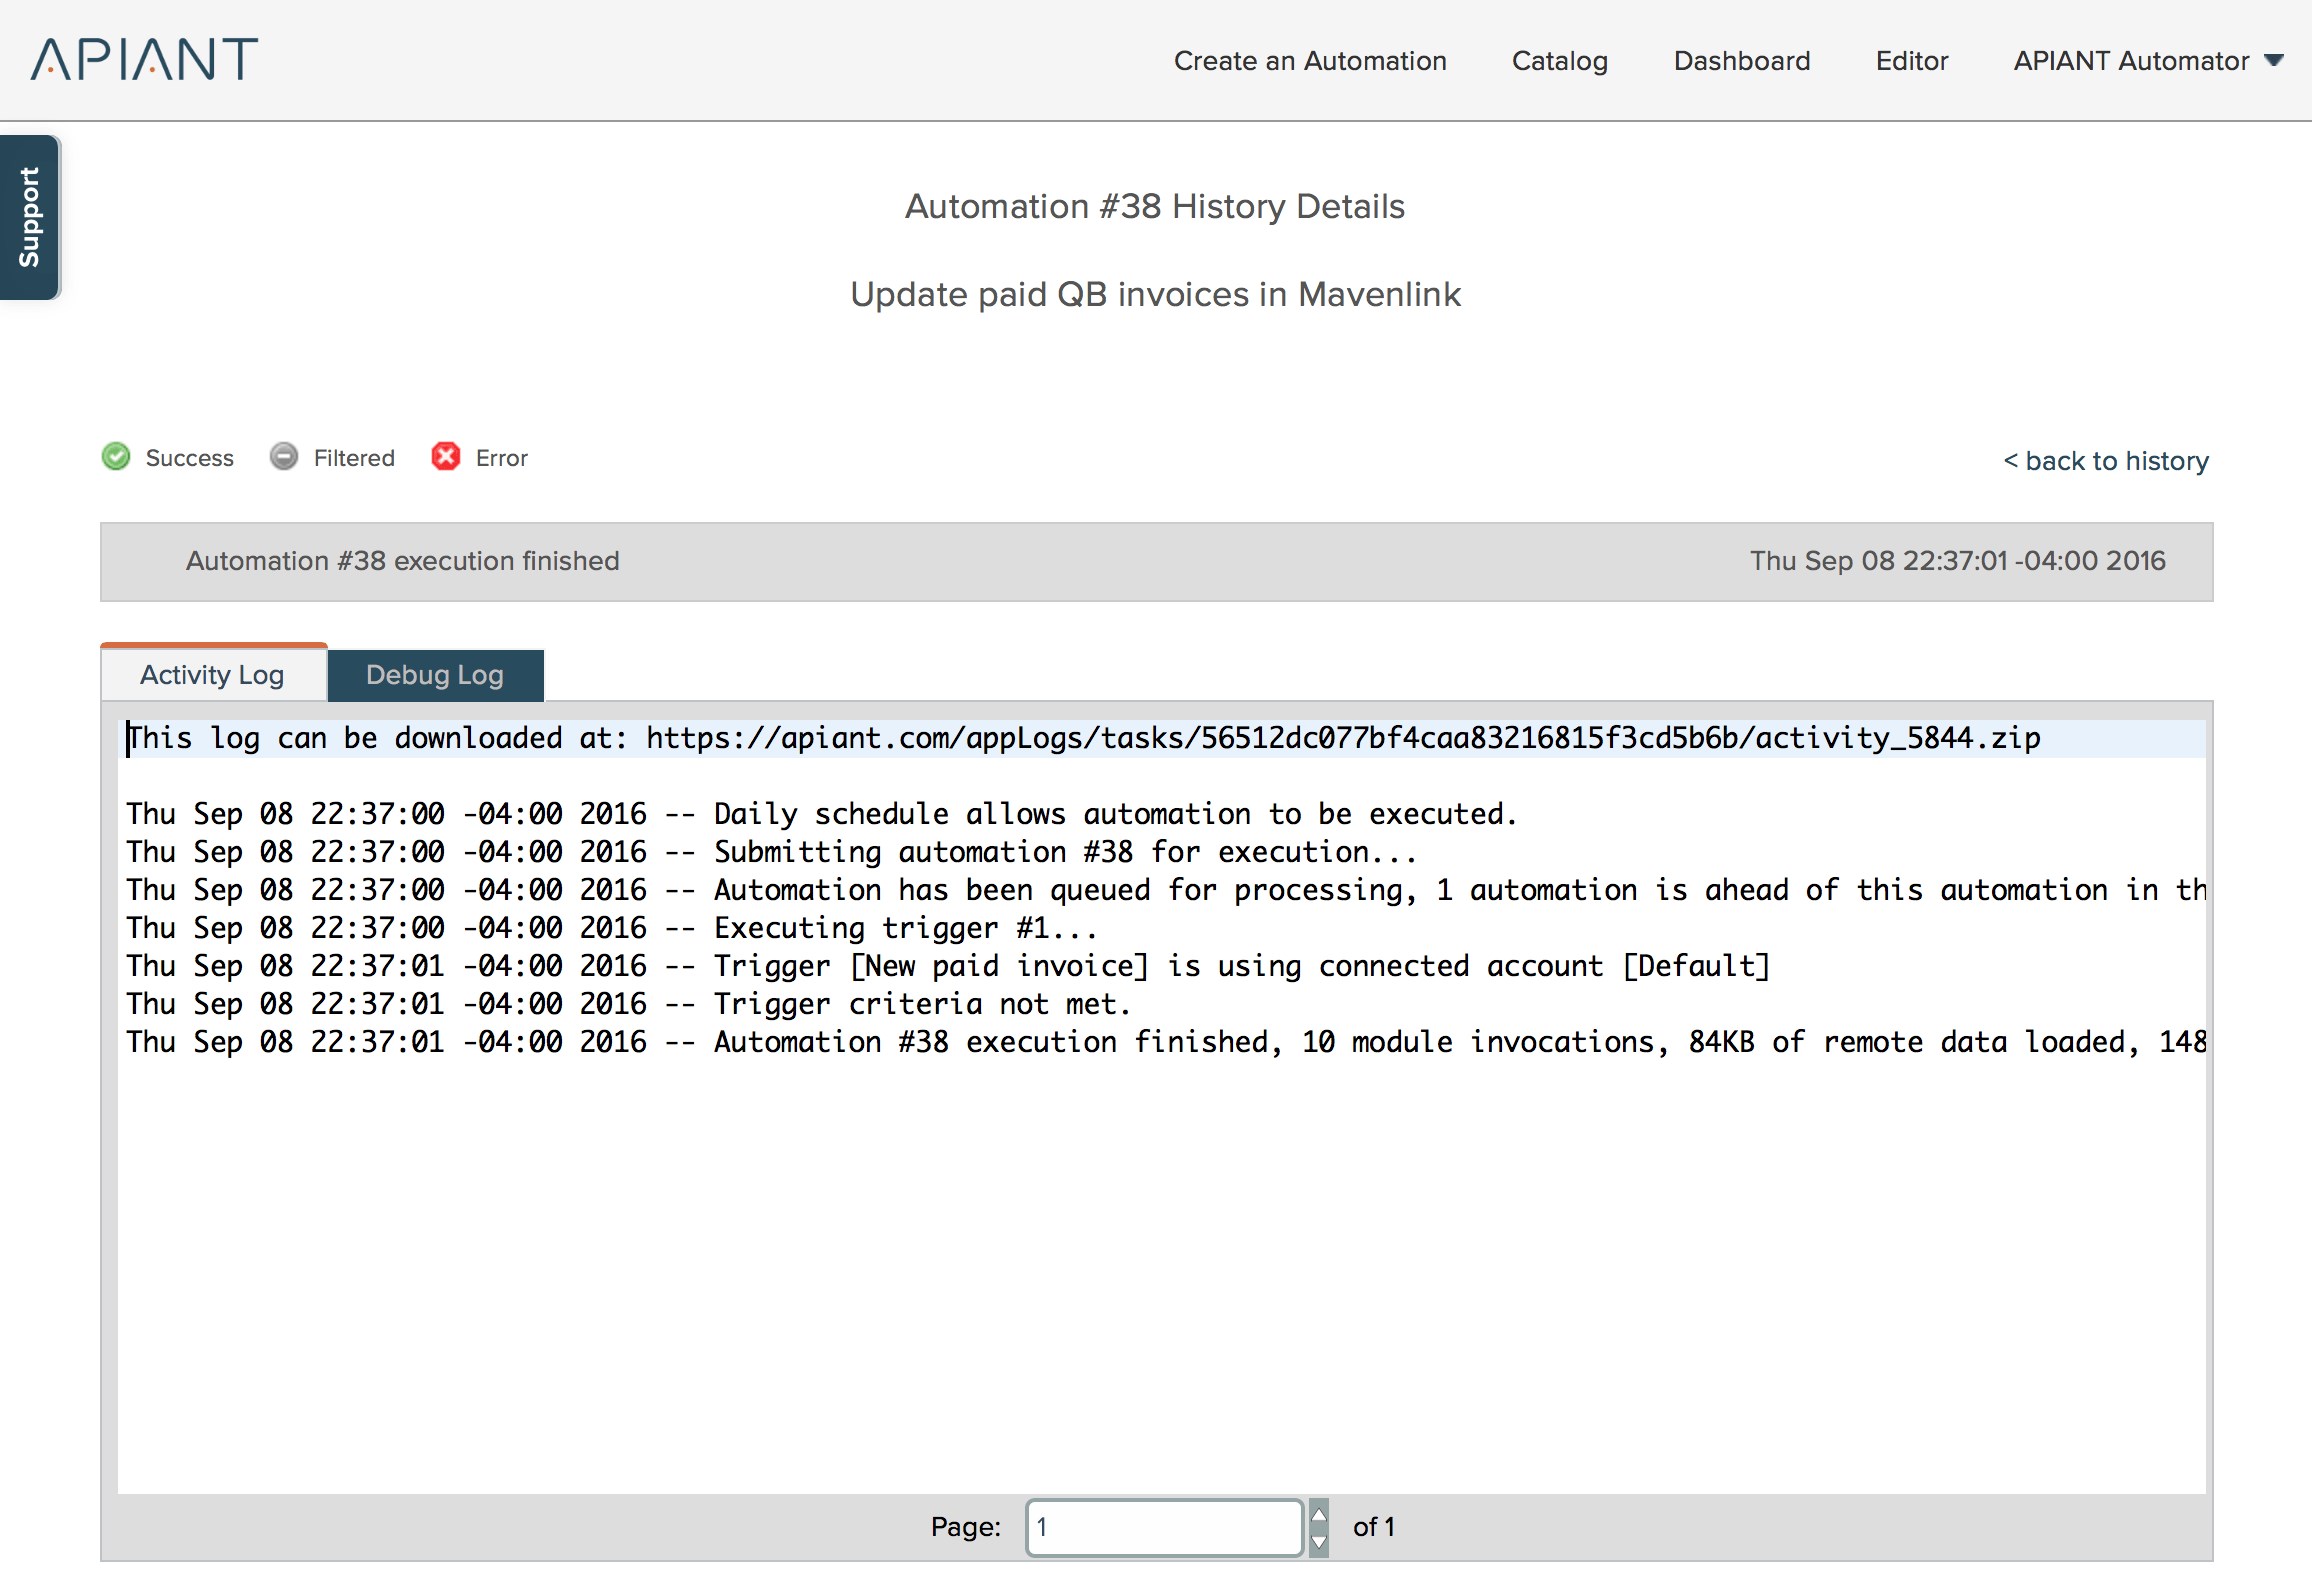Expand the APIANT Automator dropdown
The width and height of the screenshot is (2312, 1592).
pyautogui.click(x=2148, y=61)
